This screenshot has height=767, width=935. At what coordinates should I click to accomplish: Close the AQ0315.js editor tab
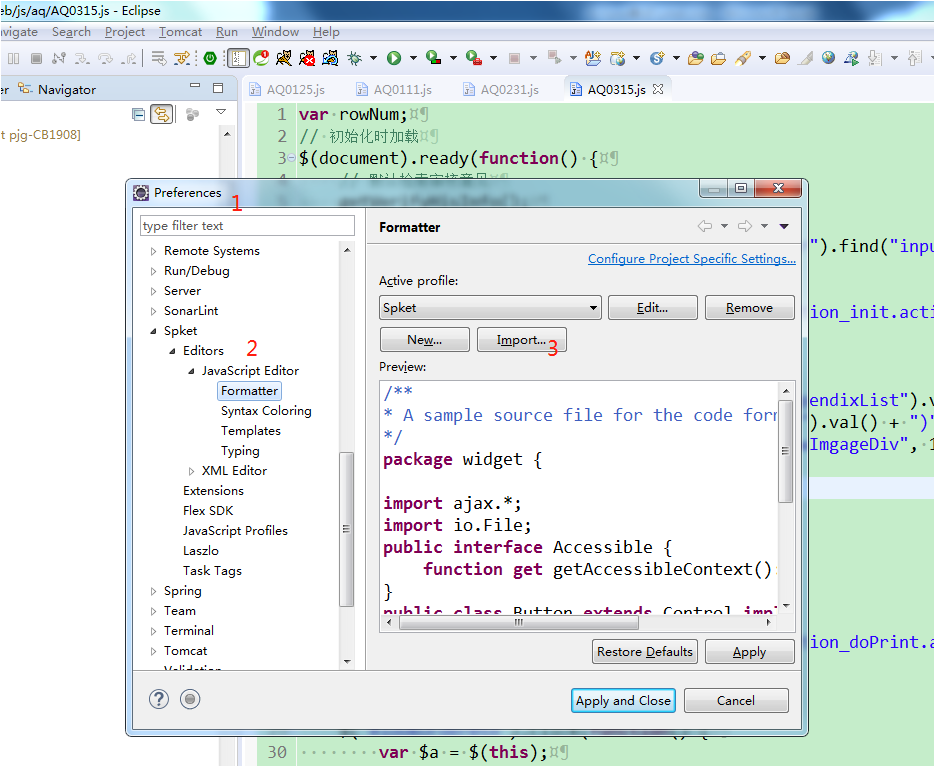(x=658, y=89)
